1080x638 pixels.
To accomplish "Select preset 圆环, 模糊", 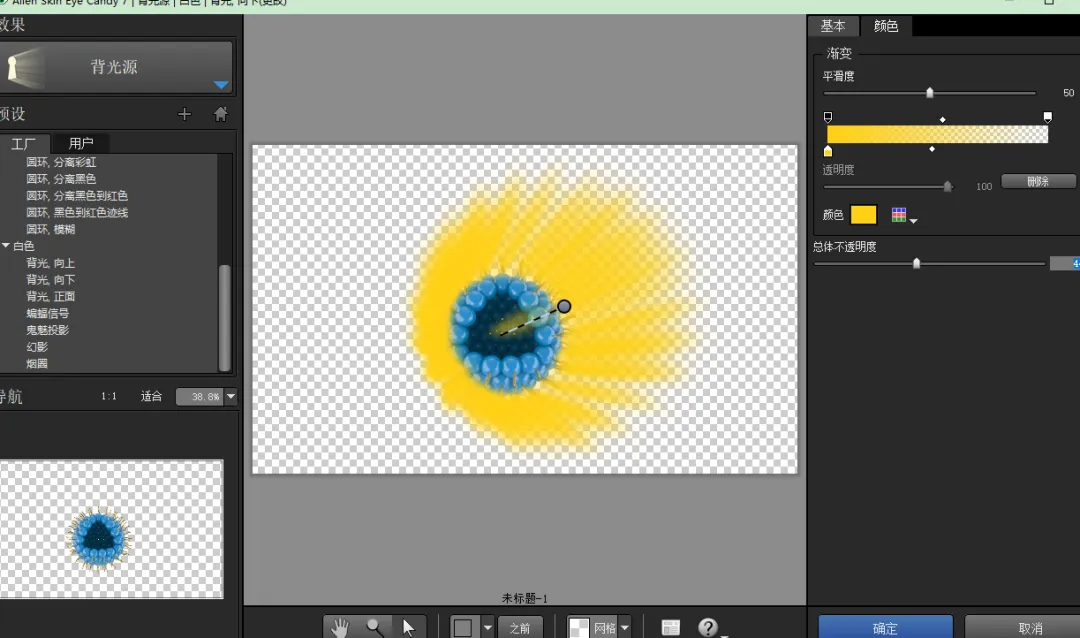I will pos(50,229).
